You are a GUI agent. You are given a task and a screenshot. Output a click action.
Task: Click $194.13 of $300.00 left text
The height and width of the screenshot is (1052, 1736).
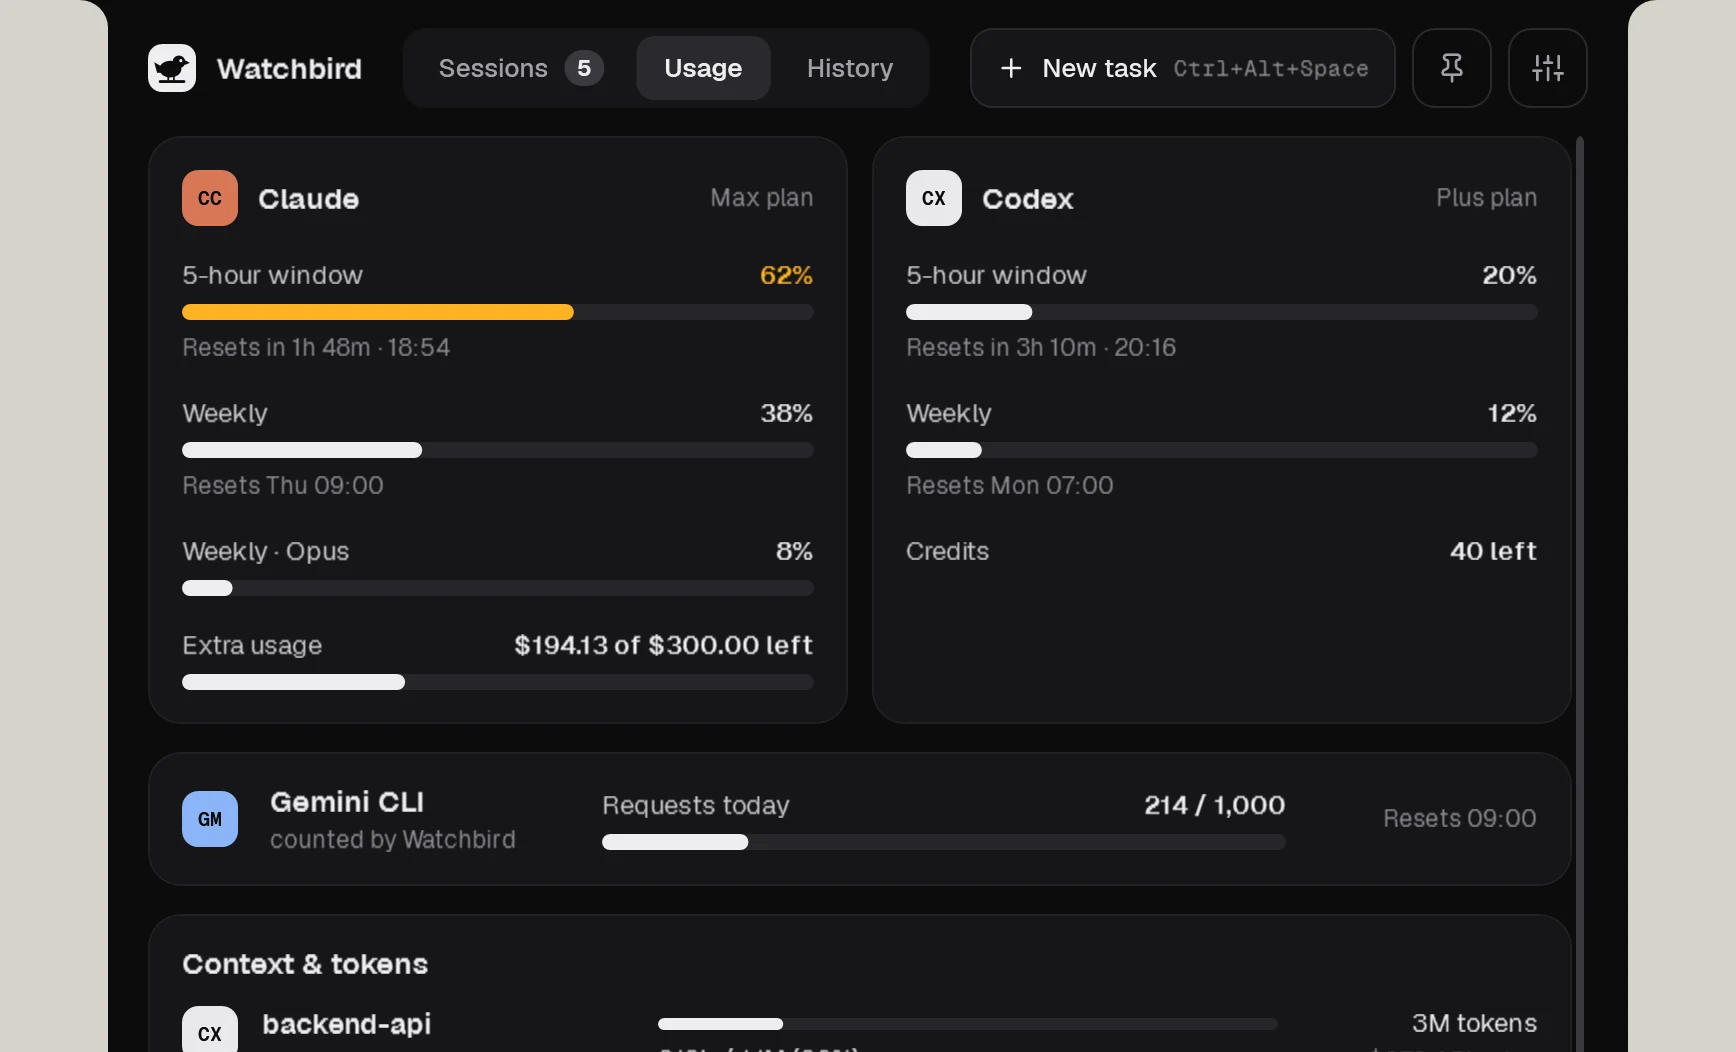(664, 645)
